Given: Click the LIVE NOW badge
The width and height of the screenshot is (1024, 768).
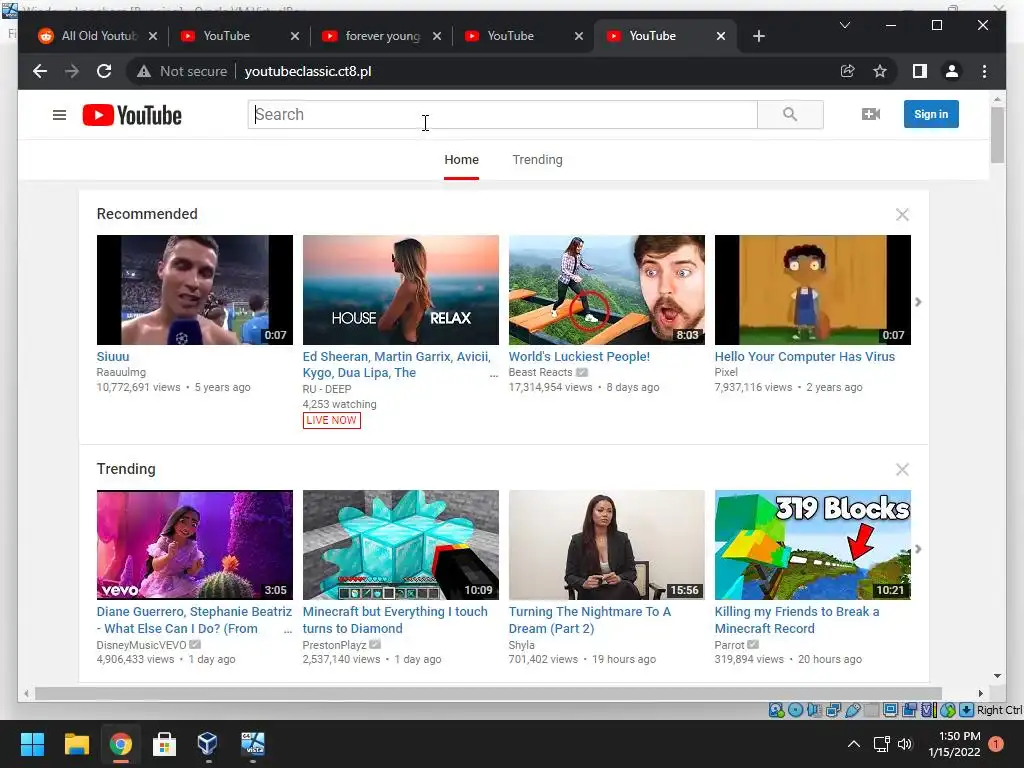Looking at the screenshot, I should point(332,420).
